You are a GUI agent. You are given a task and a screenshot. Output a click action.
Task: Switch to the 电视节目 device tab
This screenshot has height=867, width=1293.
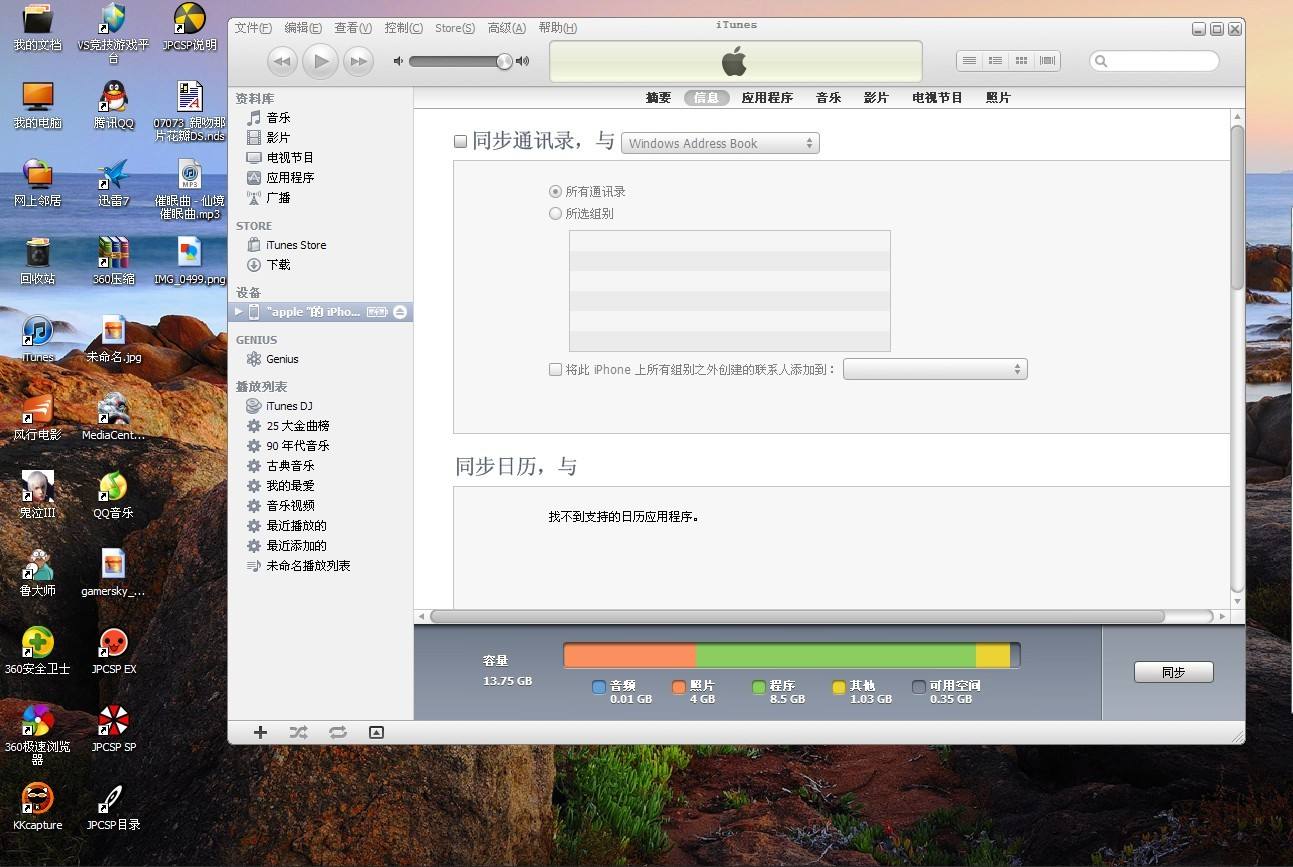(937, 98)
